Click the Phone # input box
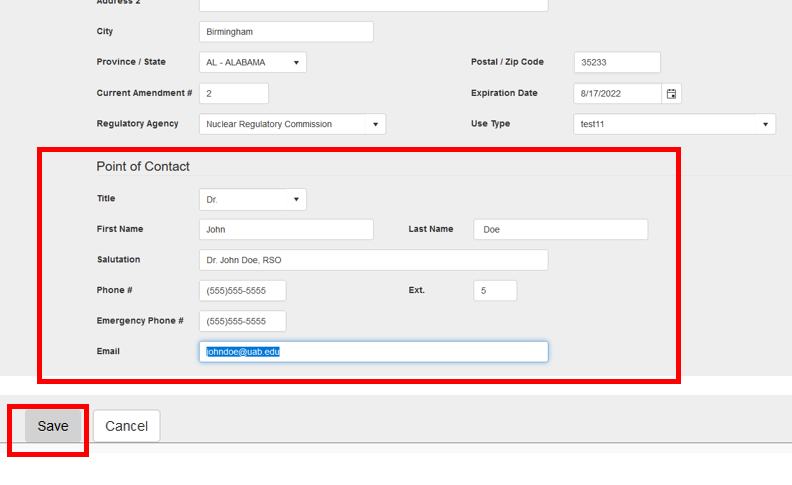 [243, 291]
